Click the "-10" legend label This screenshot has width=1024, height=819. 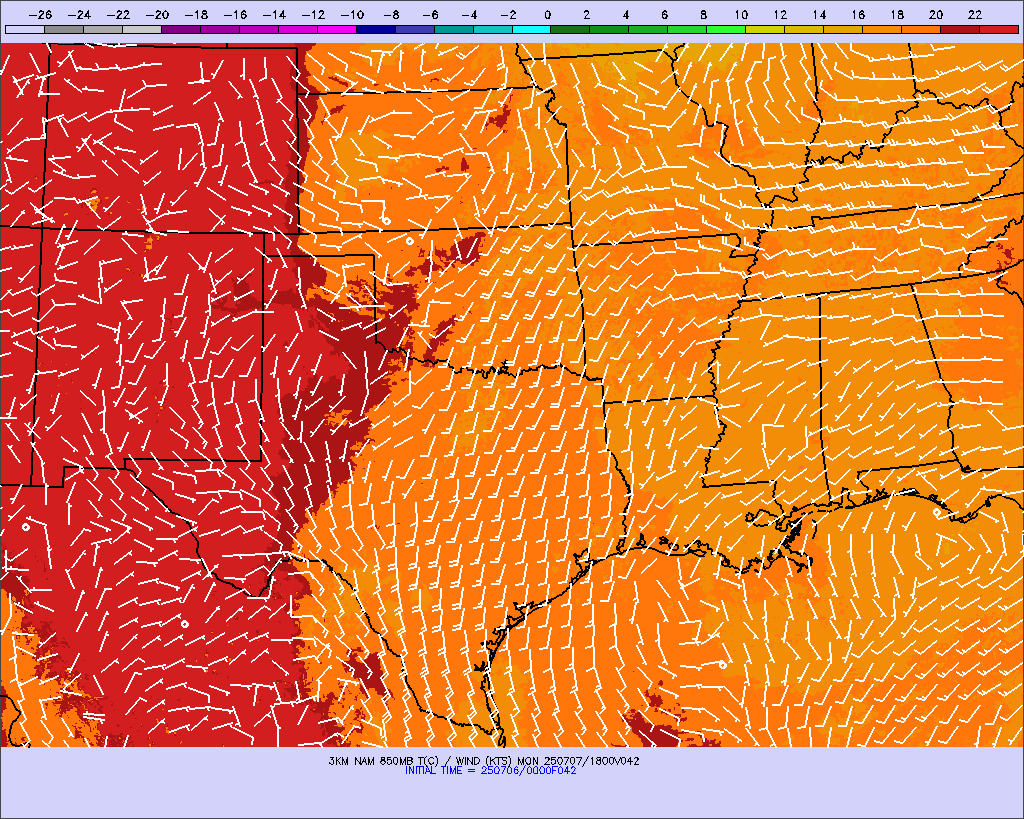(352, 14)
